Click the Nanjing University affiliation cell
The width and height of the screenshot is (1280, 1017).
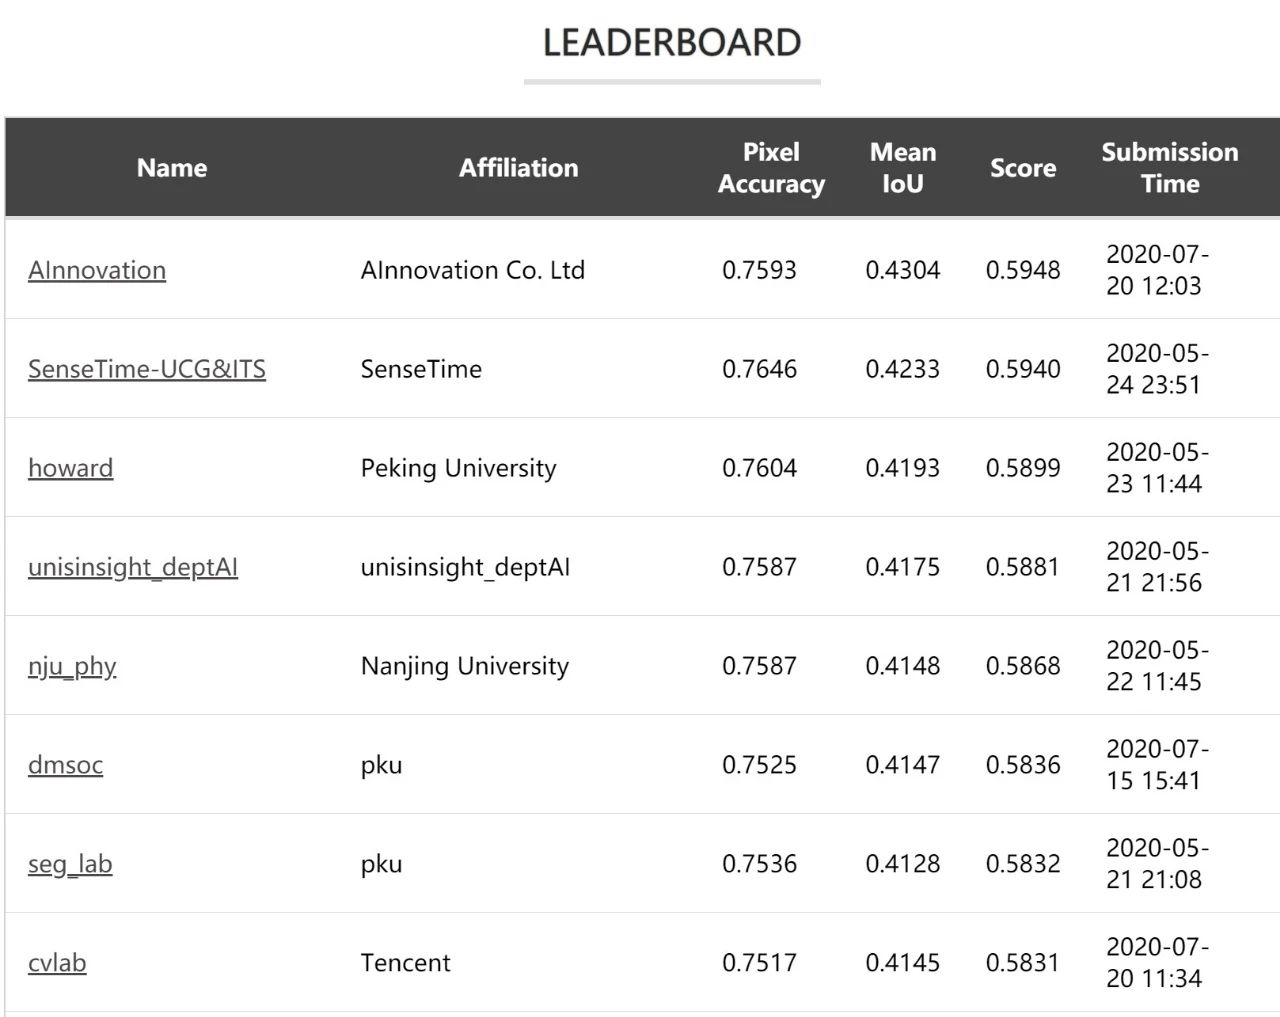[464, 666]
